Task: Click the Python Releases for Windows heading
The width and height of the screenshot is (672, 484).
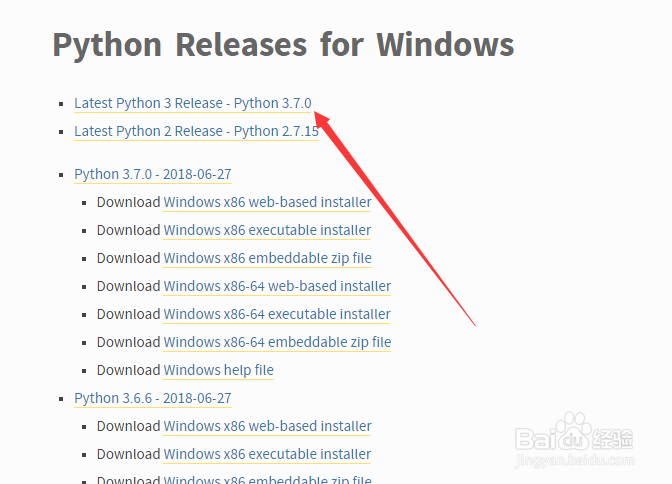Action: pos(283,45)
